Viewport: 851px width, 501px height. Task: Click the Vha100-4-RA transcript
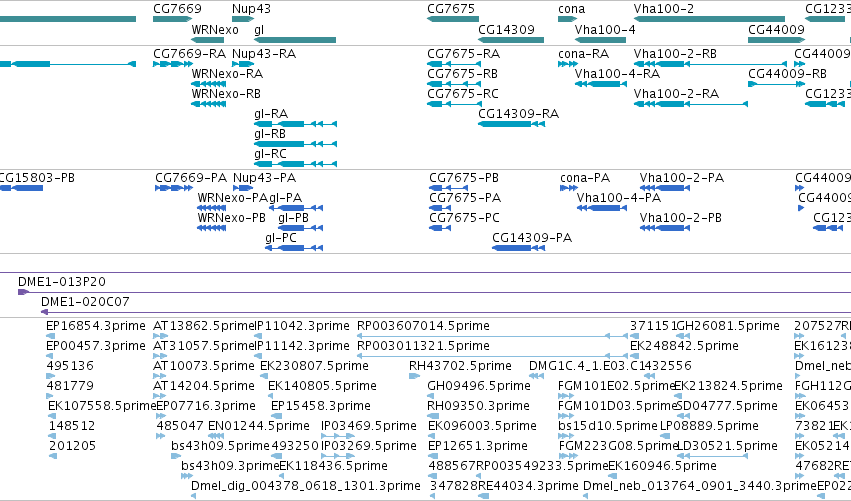point(600,84)
